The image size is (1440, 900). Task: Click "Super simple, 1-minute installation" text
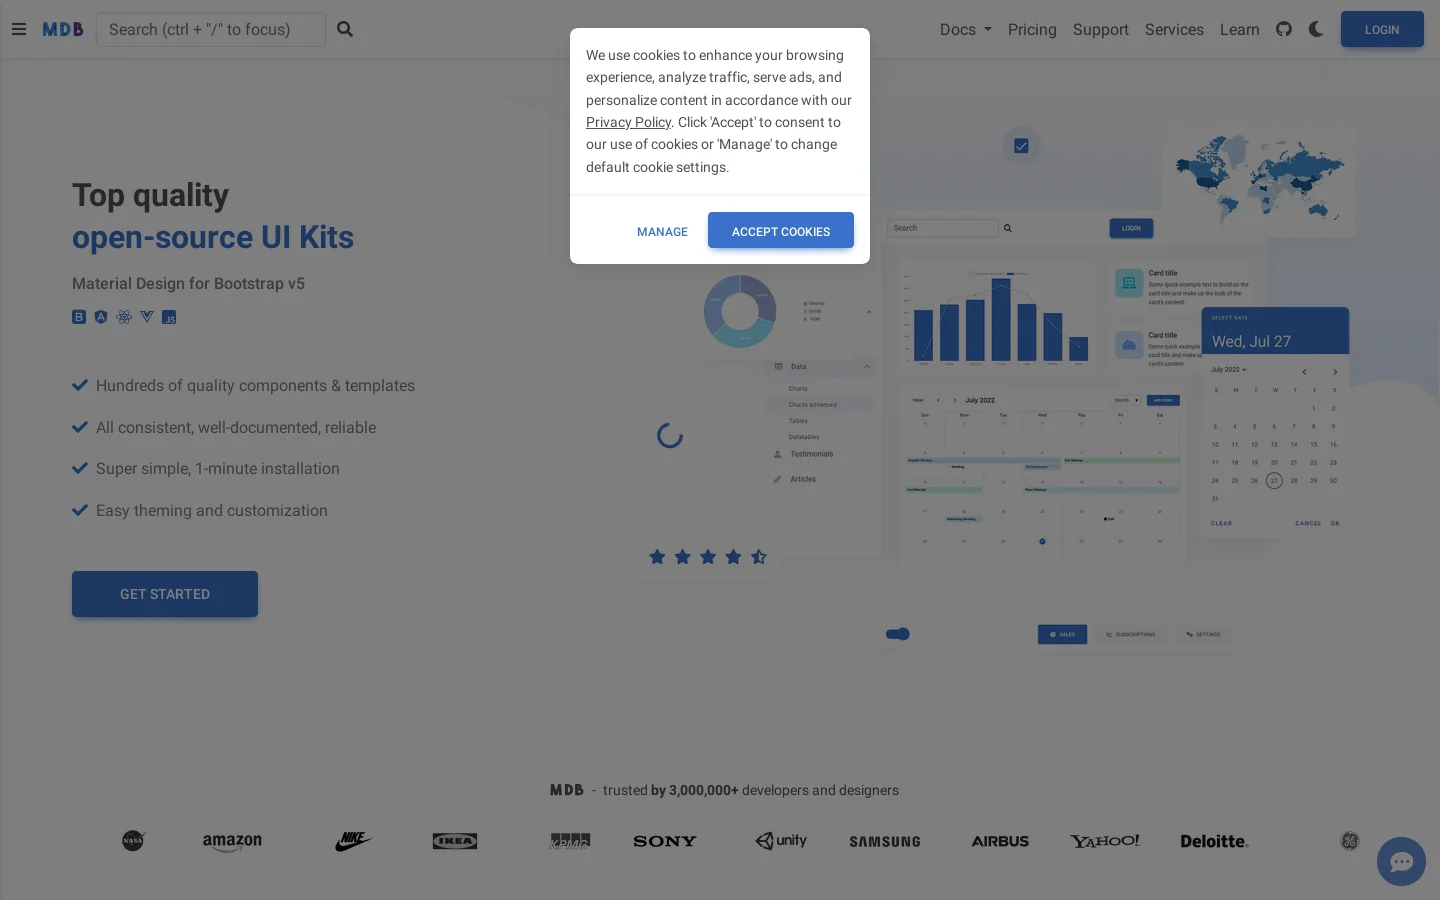click(218, 469)
